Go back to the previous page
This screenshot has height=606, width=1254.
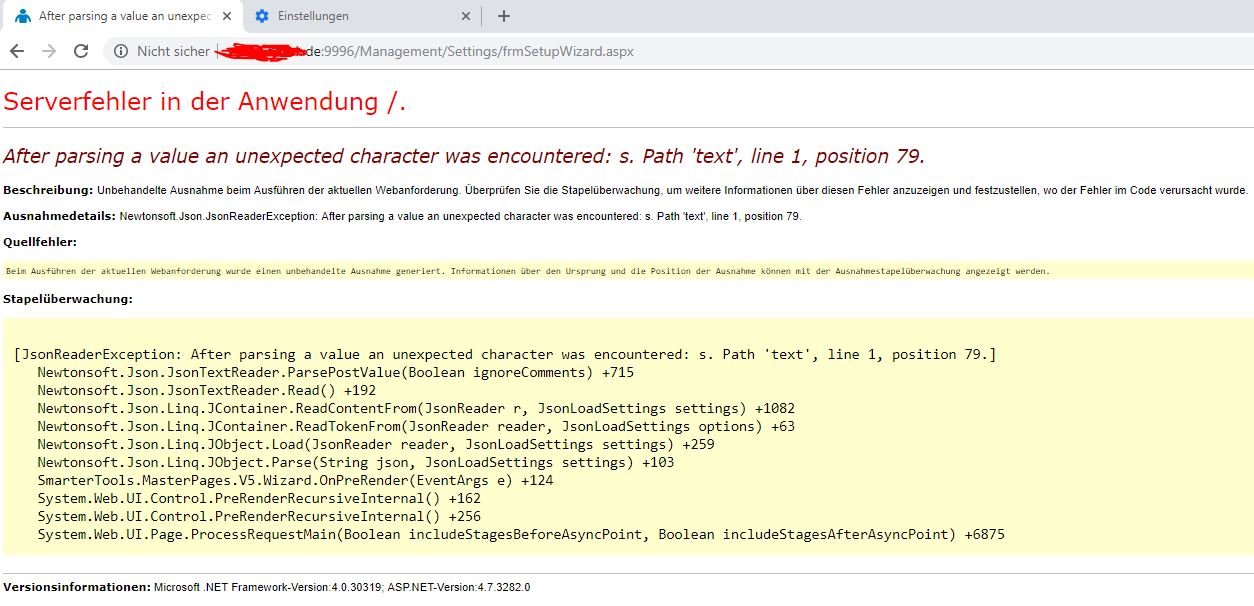[x=17, y=51]
